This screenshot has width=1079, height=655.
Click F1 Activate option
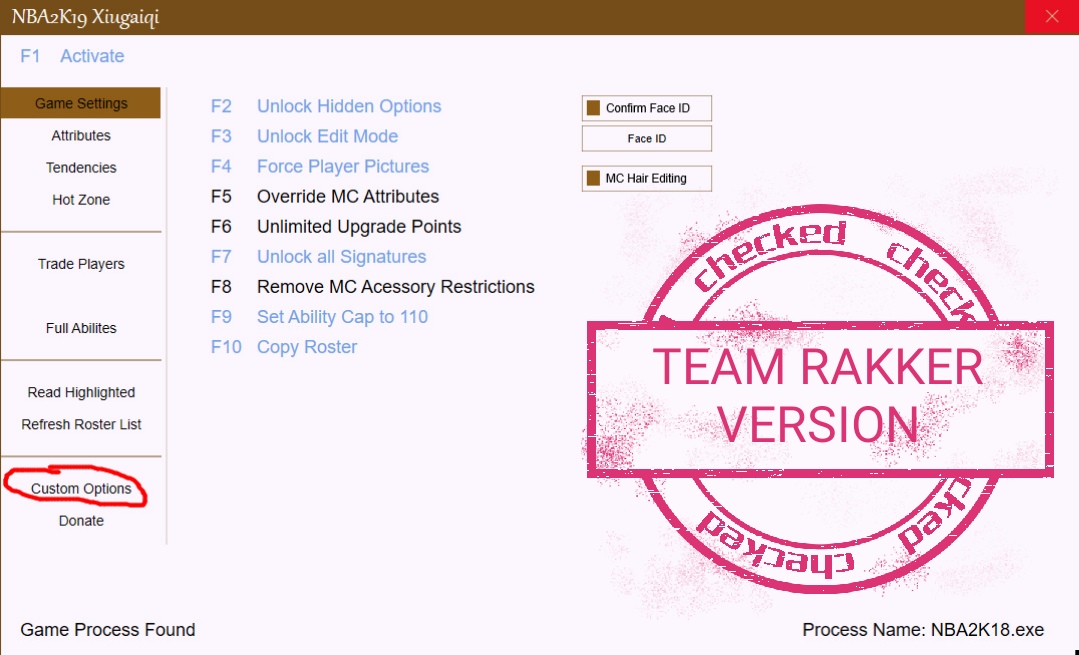[72, 56]
